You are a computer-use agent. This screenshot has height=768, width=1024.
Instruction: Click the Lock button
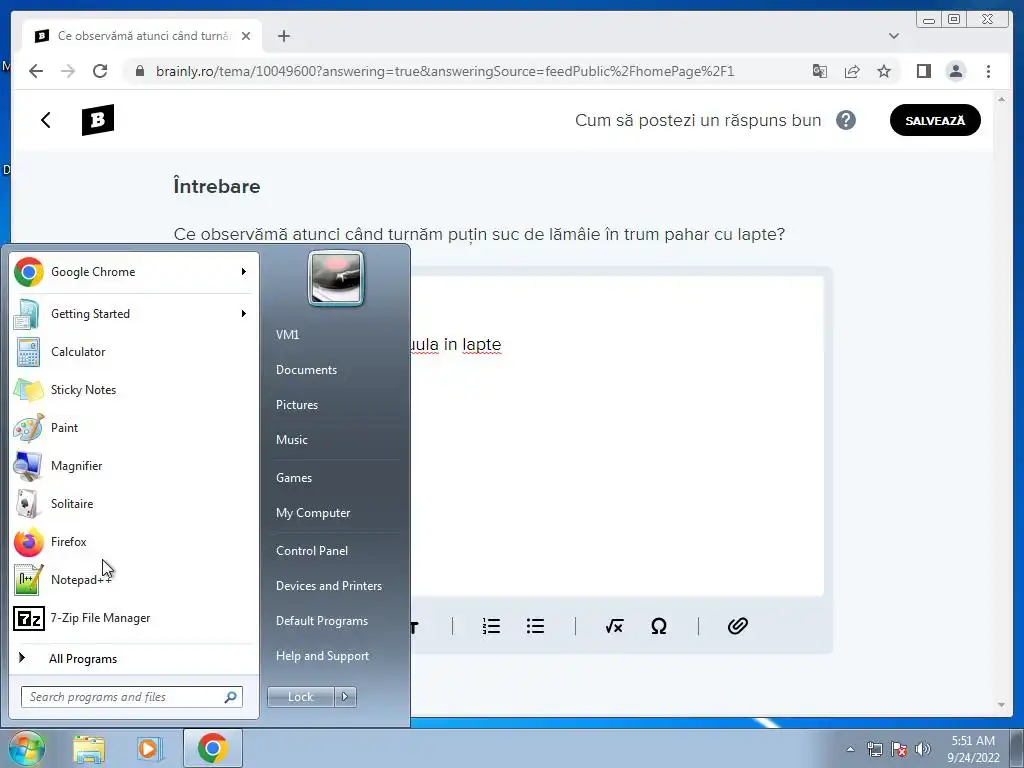tap(301, 697)
